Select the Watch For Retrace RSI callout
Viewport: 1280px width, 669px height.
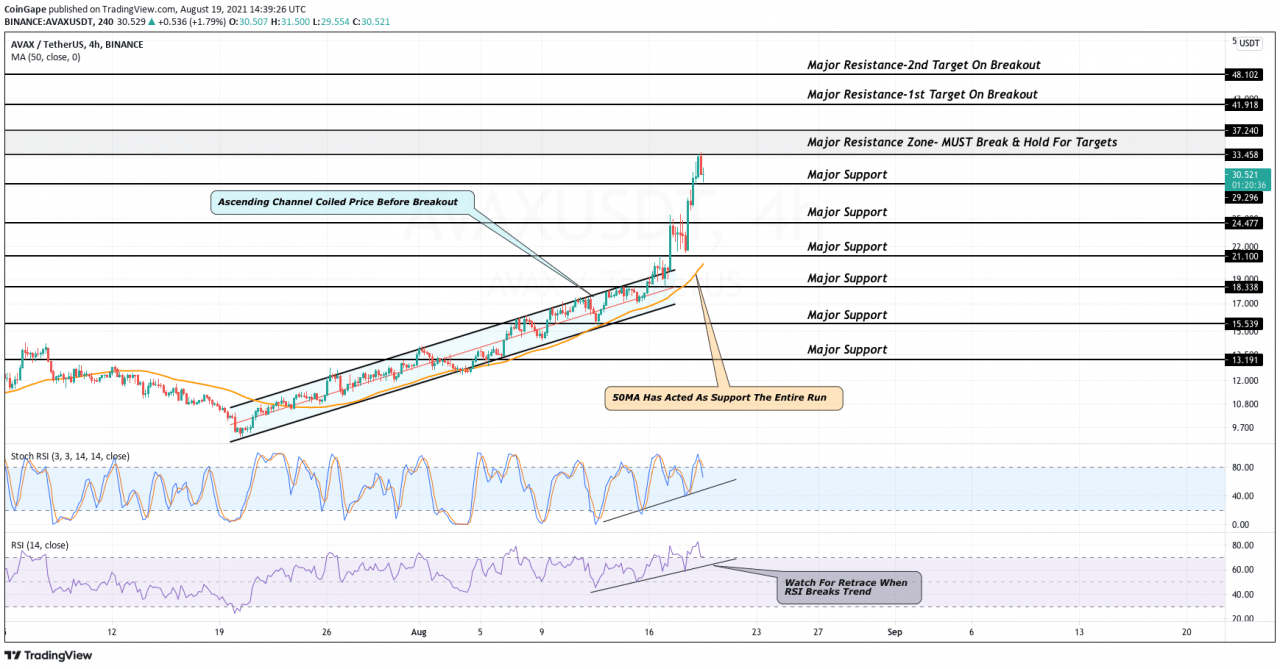pyautogui.click(x=848, y=587)
